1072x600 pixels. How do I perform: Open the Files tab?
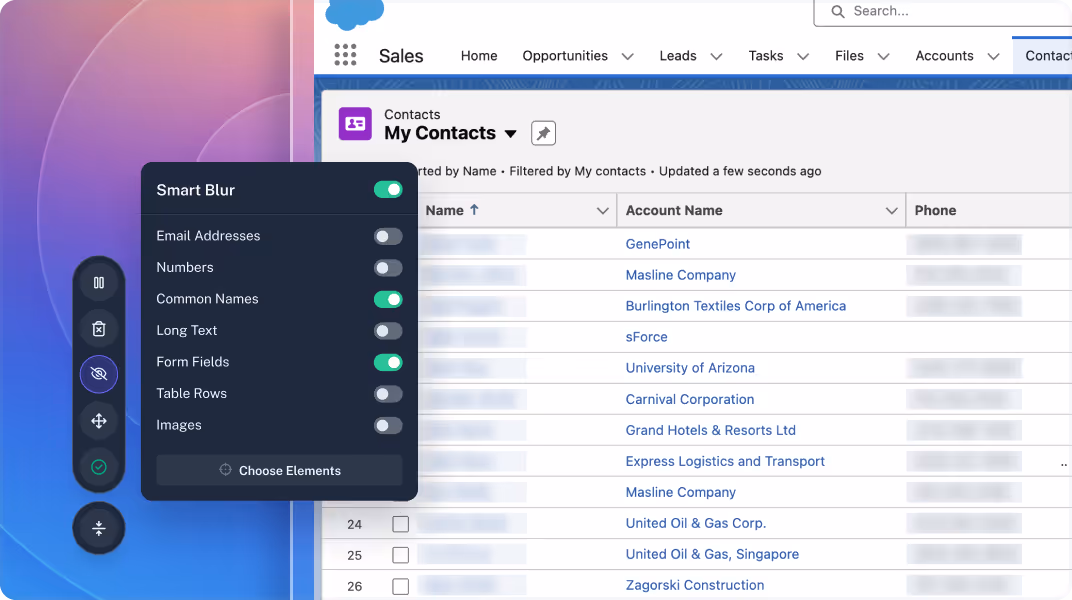tap(849, 55)
